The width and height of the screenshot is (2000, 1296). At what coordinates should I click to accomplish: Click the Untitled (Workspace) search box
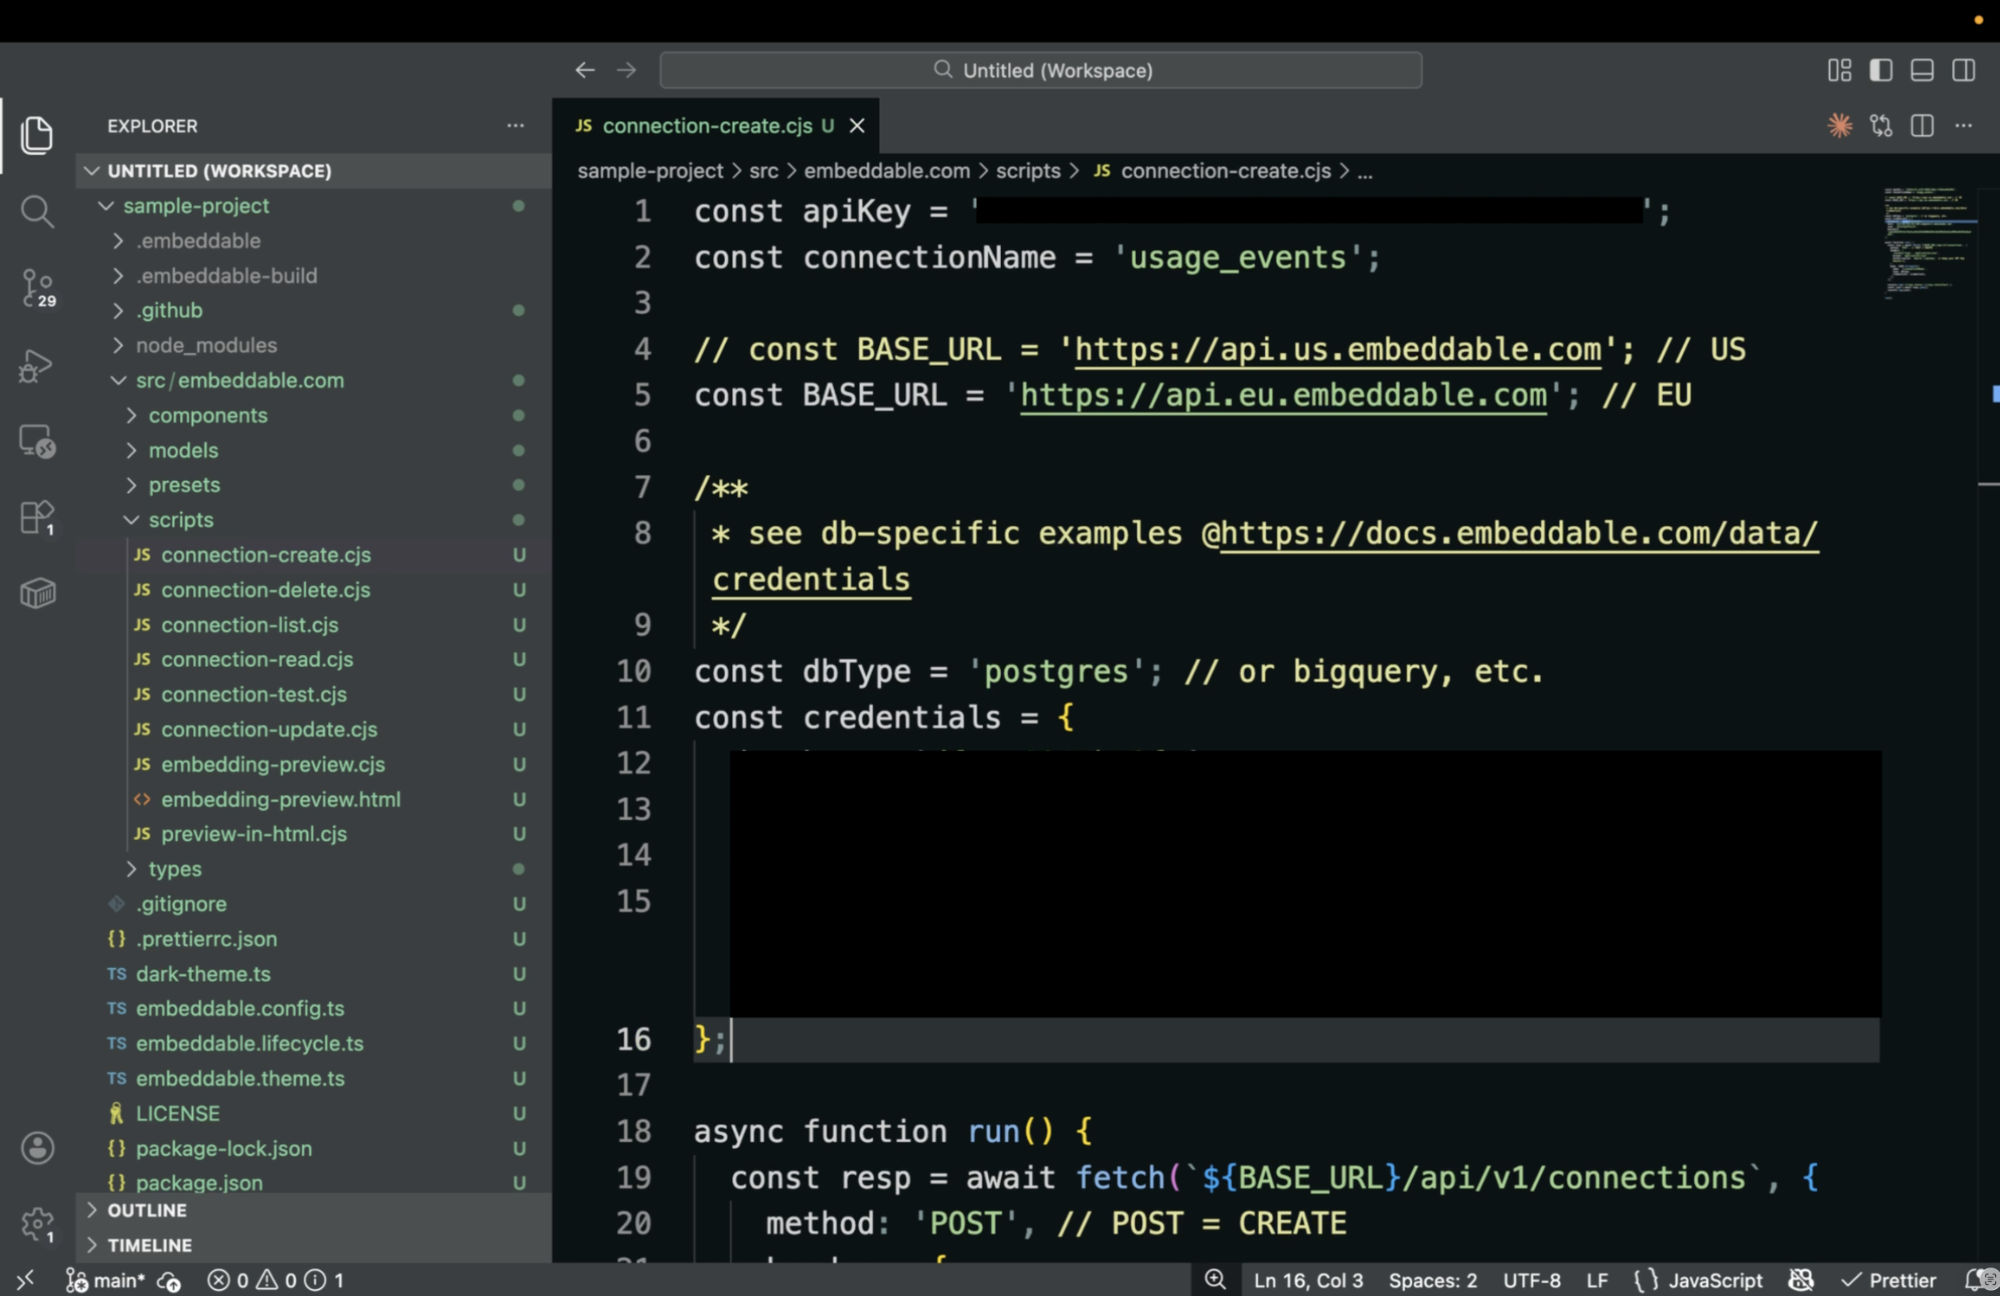pos(1041,70)
